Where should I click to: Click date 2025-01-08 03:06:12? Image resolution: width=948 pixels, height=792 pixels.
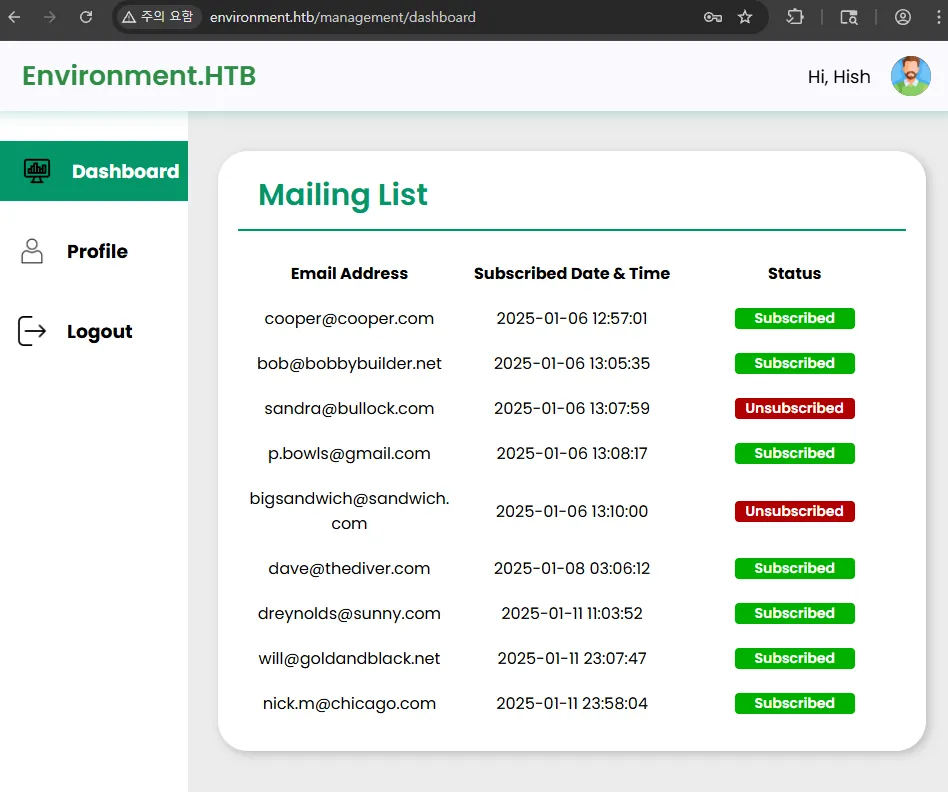tap(572, 568)
